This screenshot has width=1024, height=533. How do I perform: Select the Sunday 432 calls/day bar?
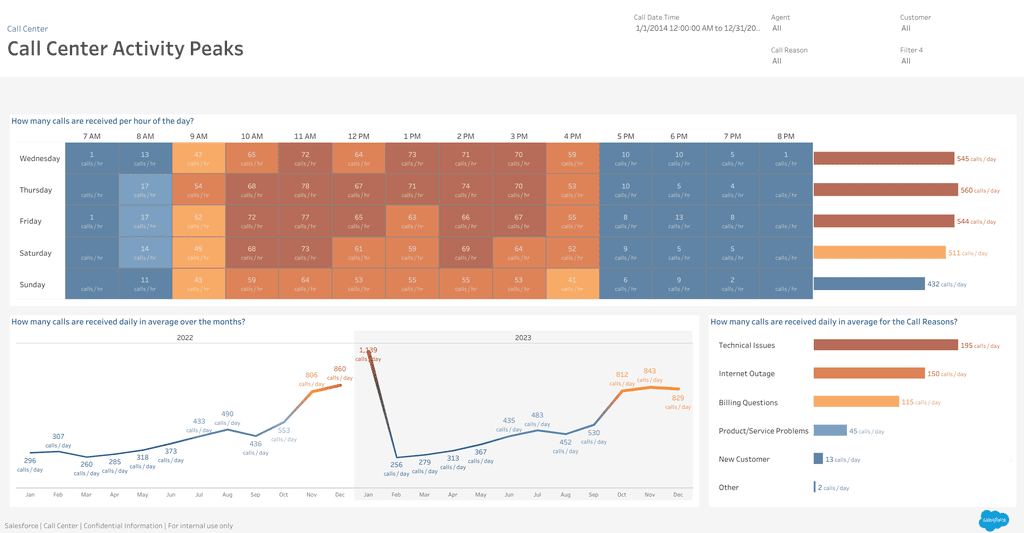tap(869, 284)
